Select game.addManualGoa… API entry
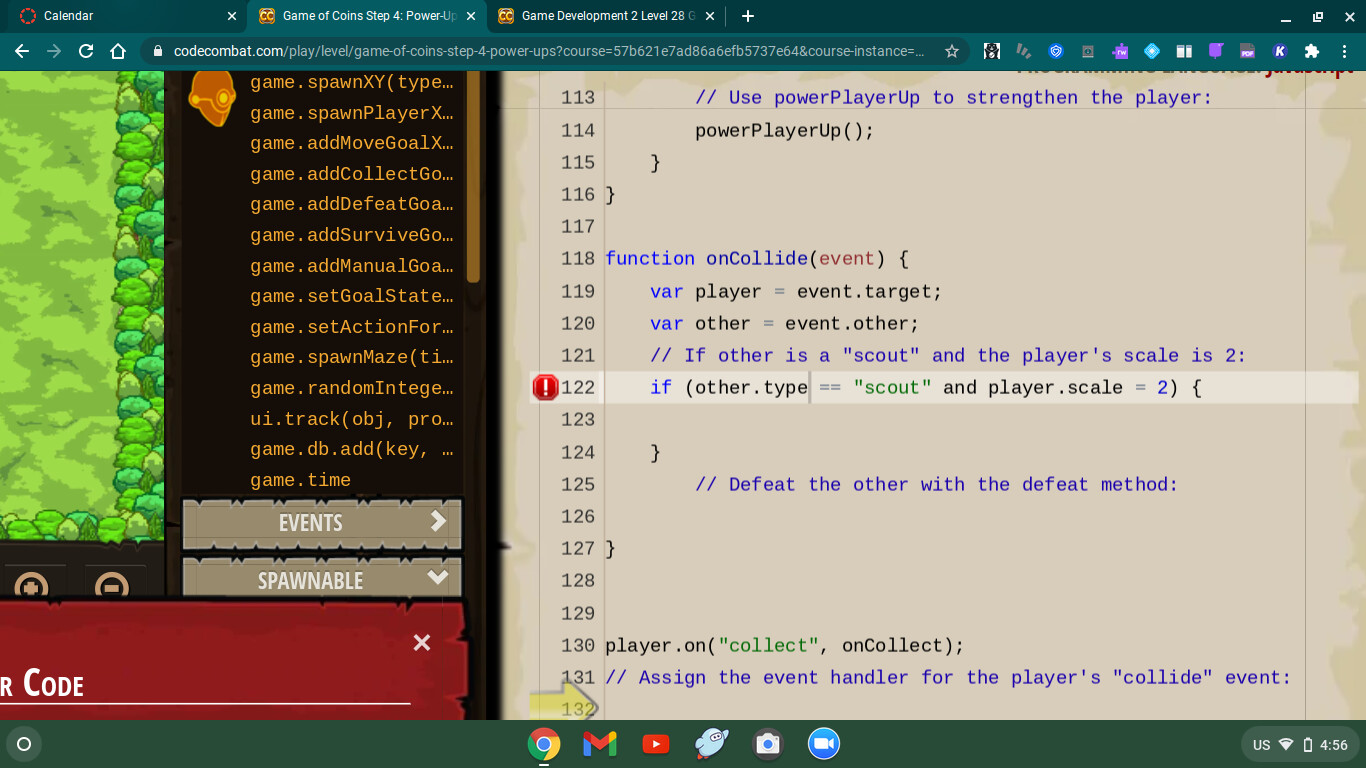This screenshot has width=1366, height=768. coord(352,266)
